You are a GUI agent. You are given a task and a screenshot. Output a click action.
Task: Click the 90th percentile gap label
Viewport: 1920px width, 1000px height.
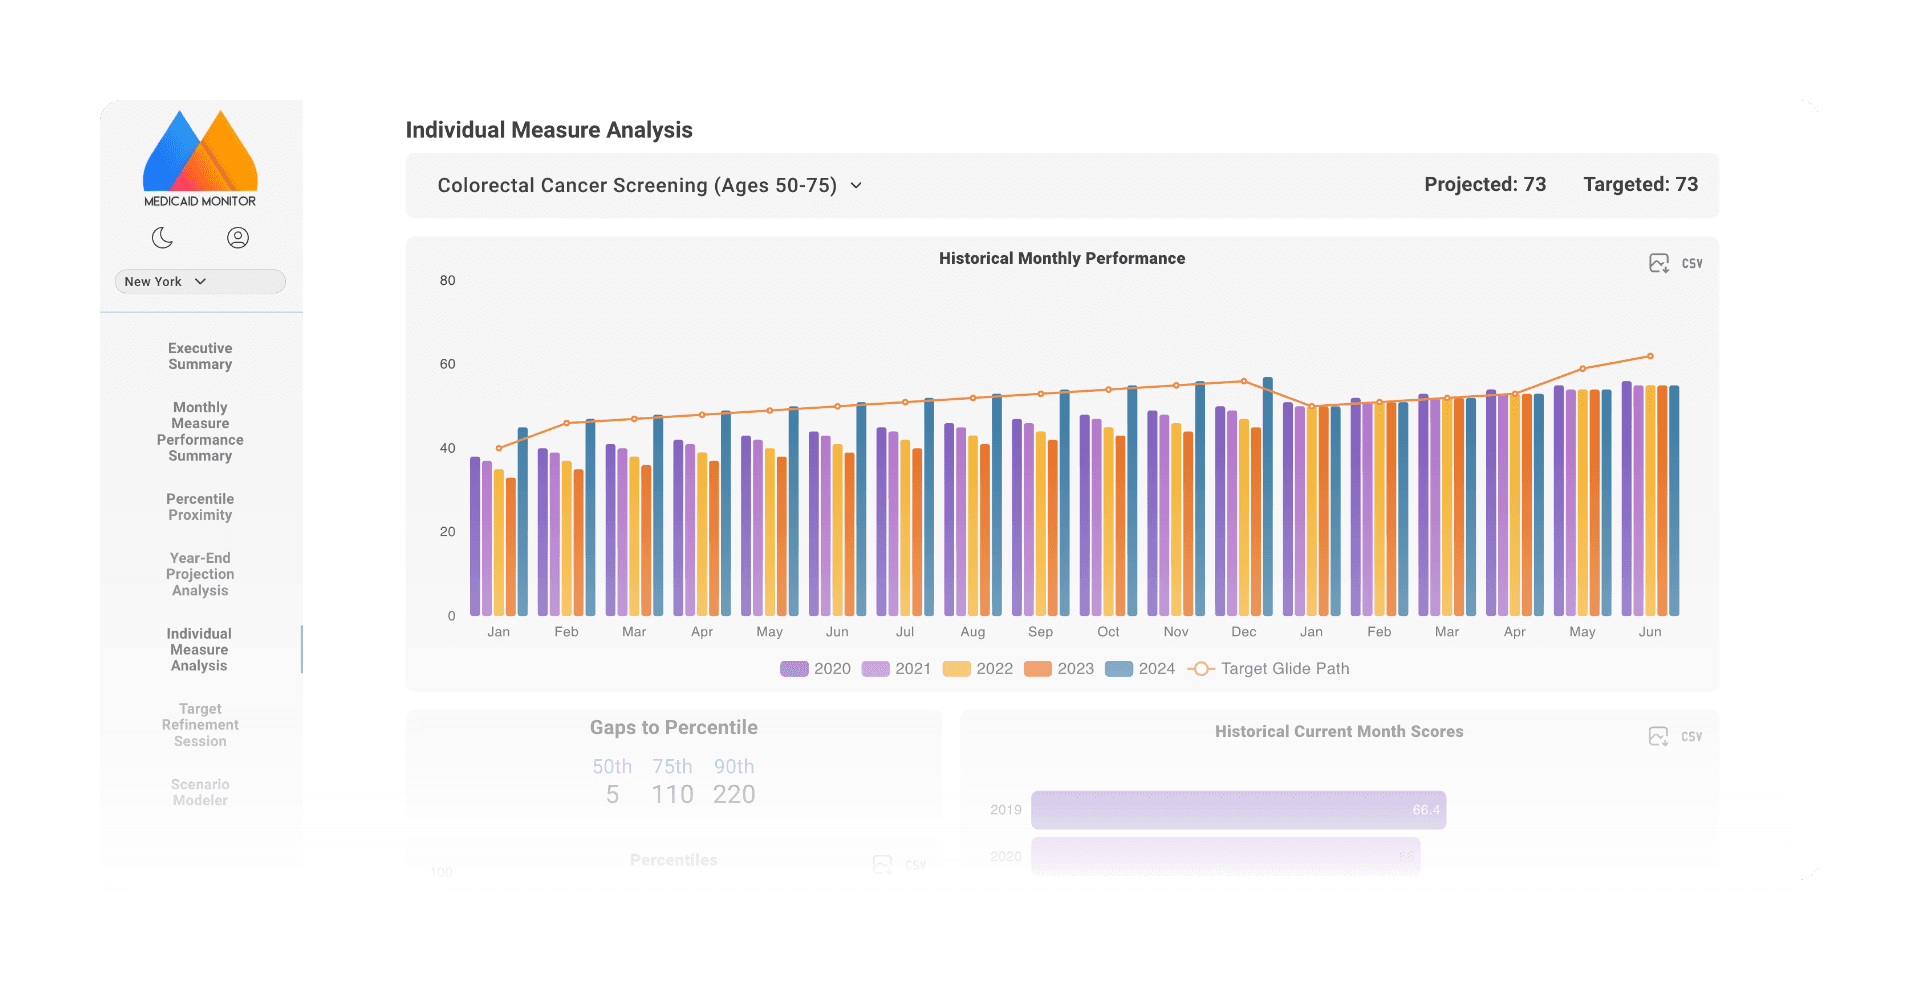pyautogui.click(x=734, y=767)
